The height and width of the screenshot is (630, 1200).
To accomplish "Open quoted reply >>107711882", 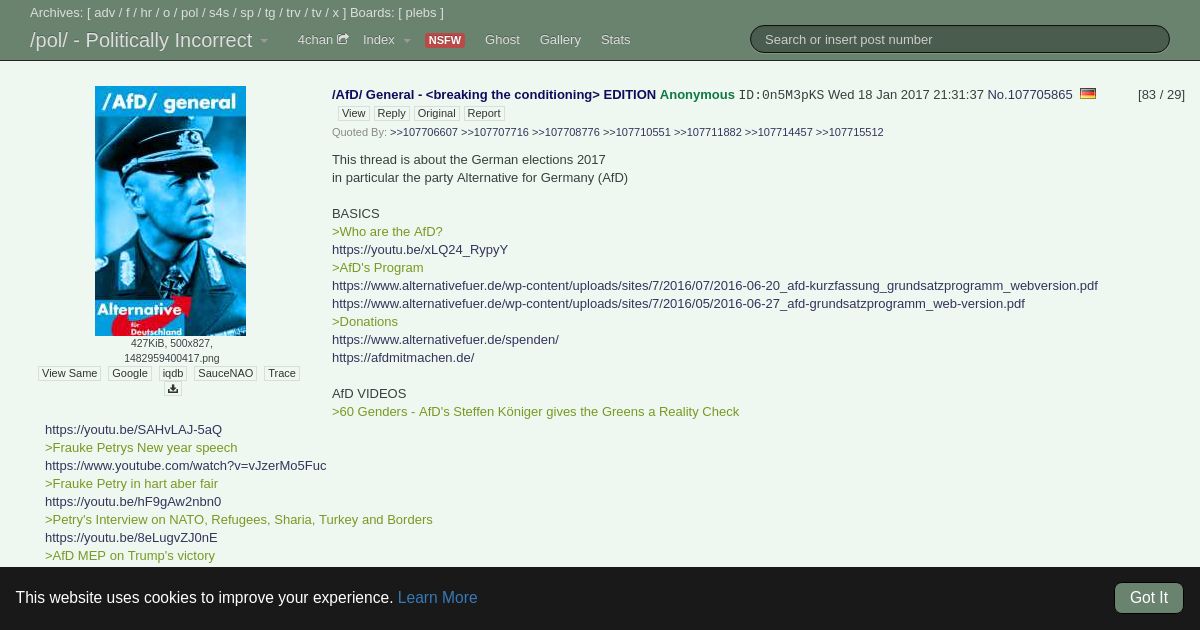I will 708,132.
